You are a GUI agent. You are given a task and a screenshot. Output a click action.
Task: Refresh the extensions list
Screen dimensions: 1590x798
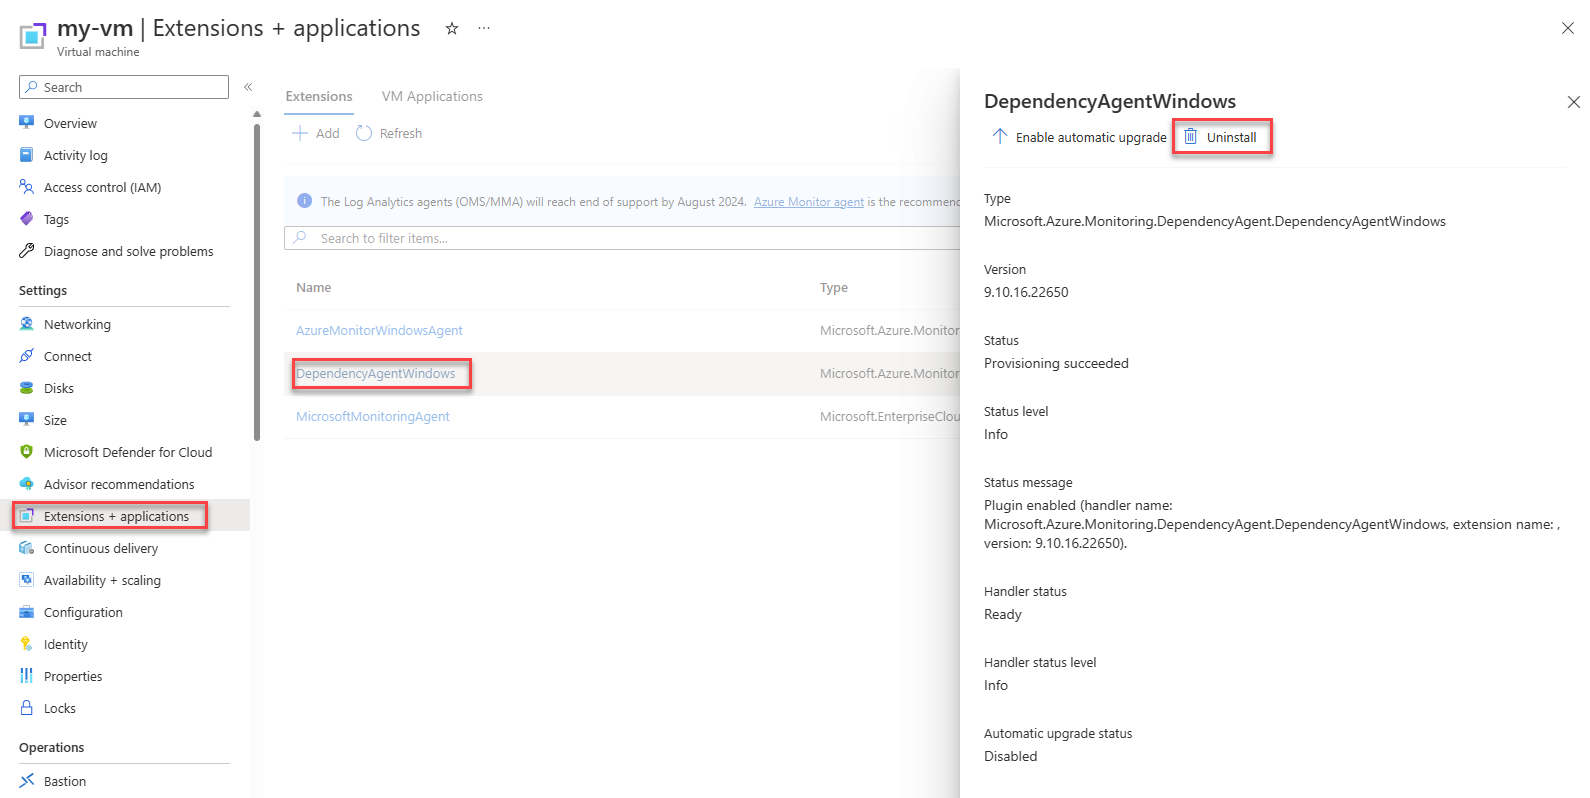tap(389, 133)
